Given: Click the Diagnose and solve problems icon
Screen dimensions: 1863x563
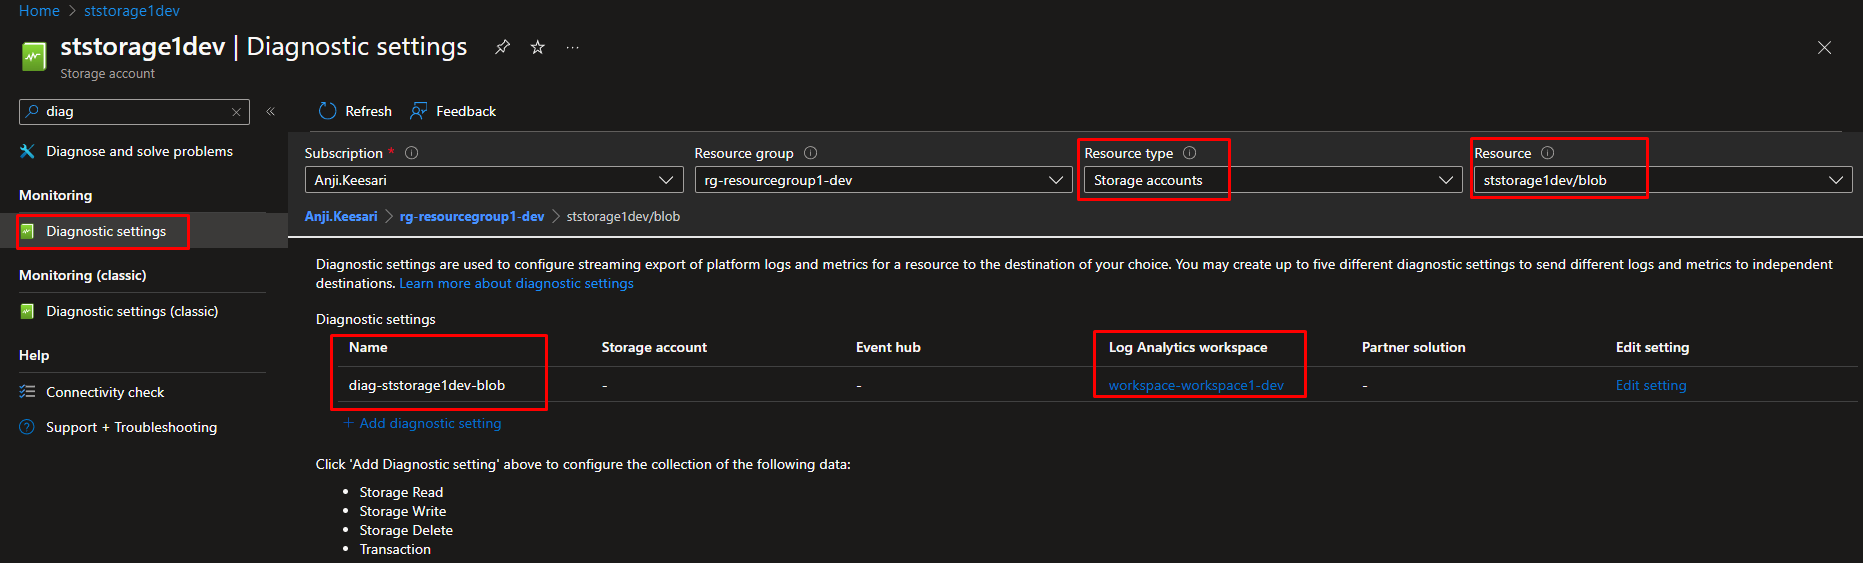Looking at the screenshot, I should point(28,151).
